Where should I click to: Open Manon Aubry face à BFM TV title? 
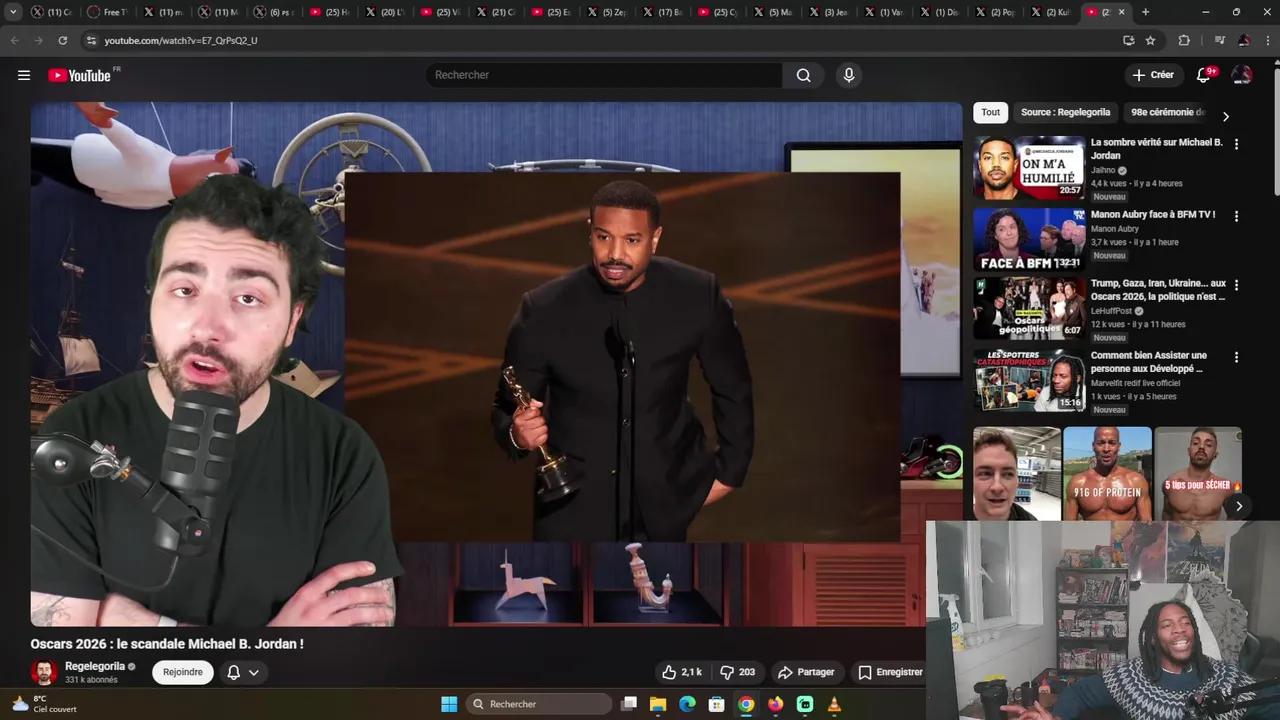tap(1153, 215)
